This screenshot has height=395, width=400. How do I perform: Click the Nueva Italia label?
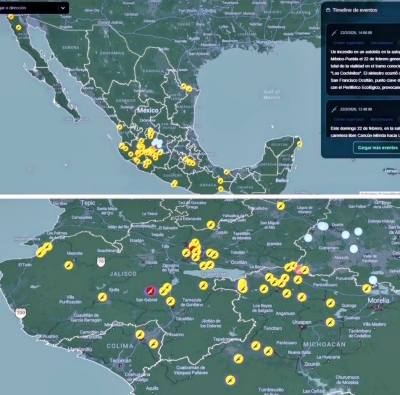pos(299,352)
